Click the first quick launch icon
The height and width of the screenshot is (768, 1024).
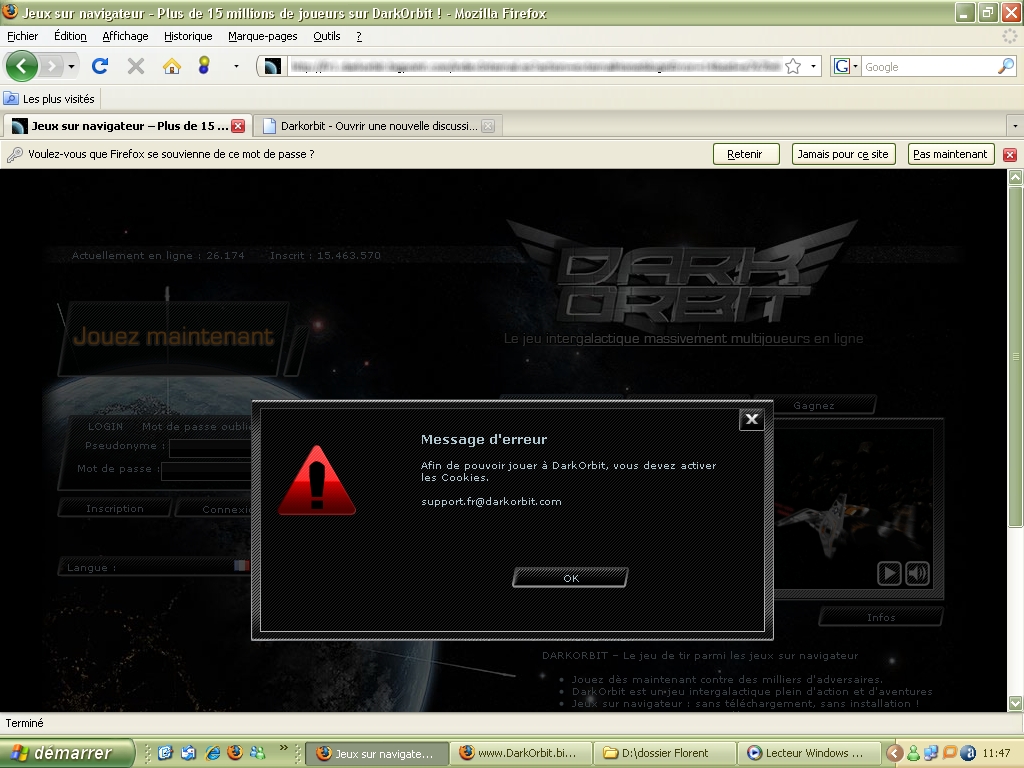[165, 753]
